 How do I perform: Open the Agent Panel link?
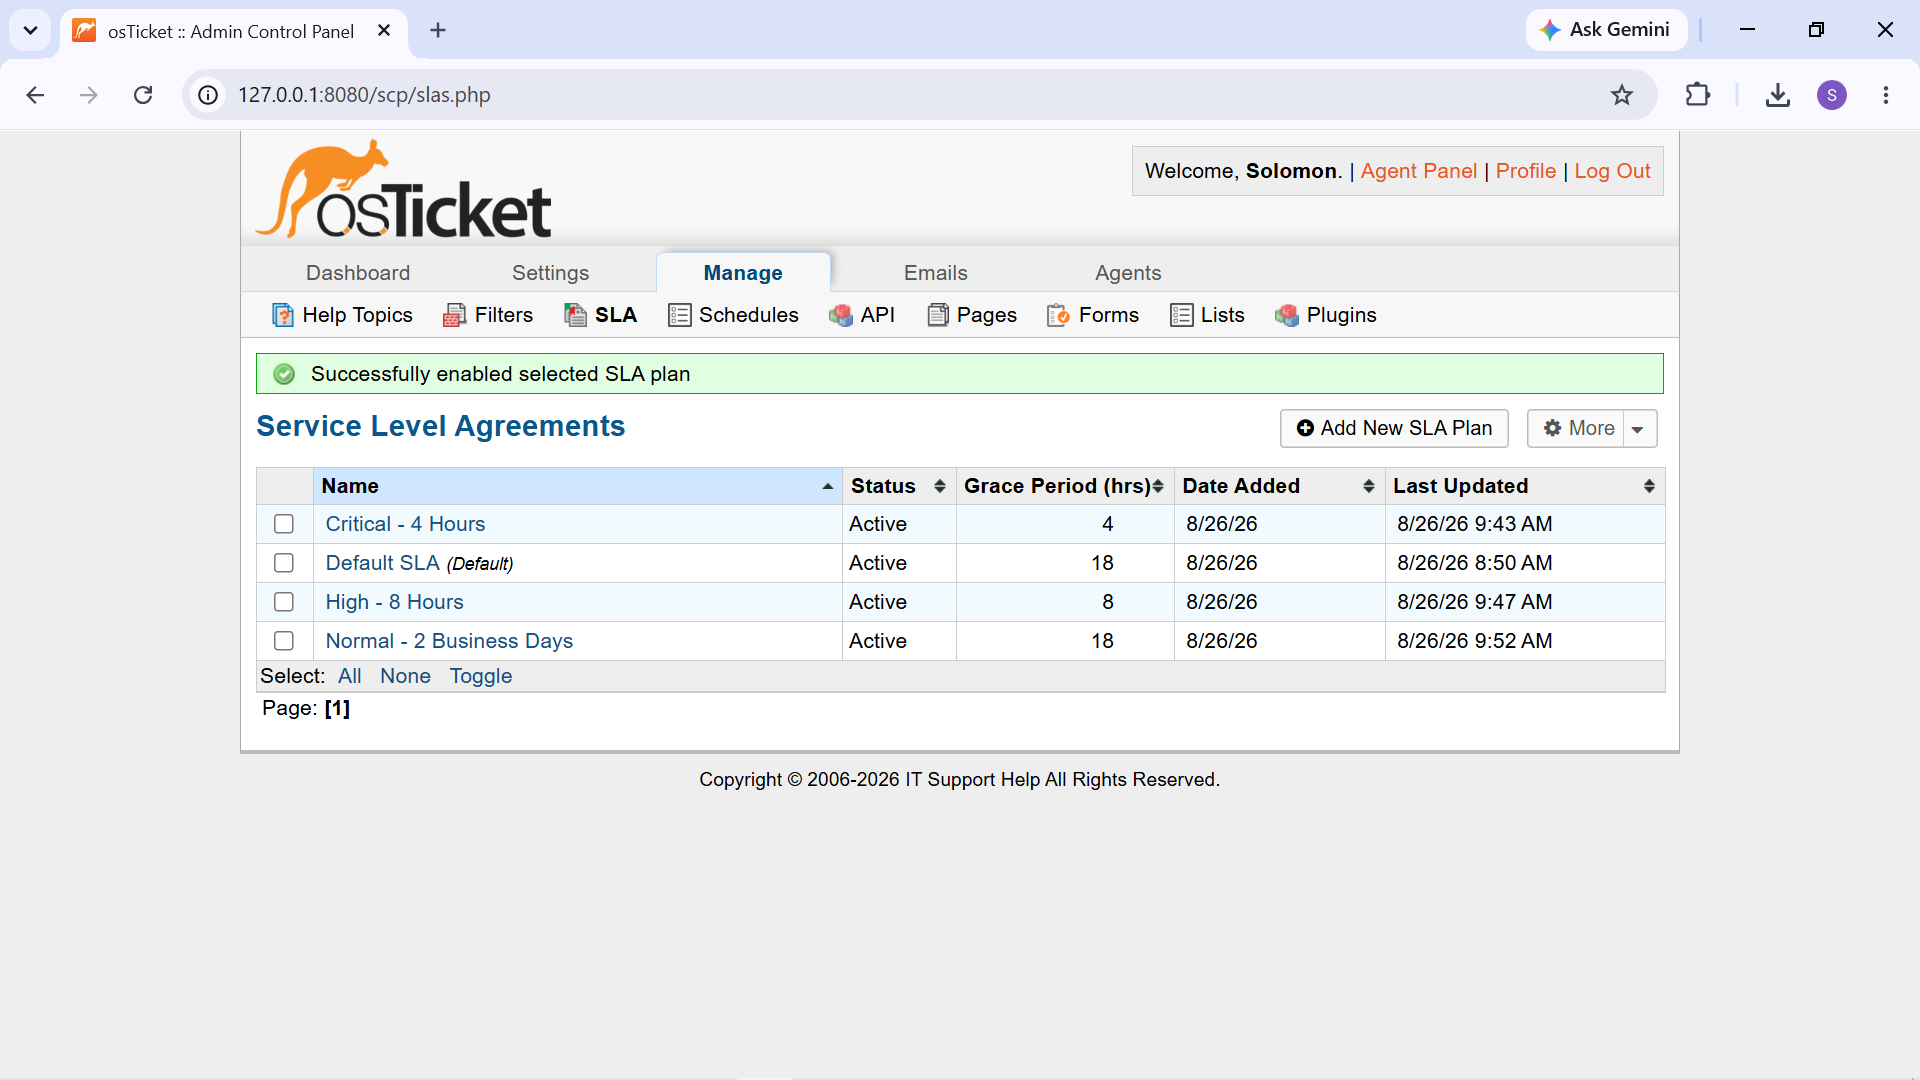tap(1418, 171)
